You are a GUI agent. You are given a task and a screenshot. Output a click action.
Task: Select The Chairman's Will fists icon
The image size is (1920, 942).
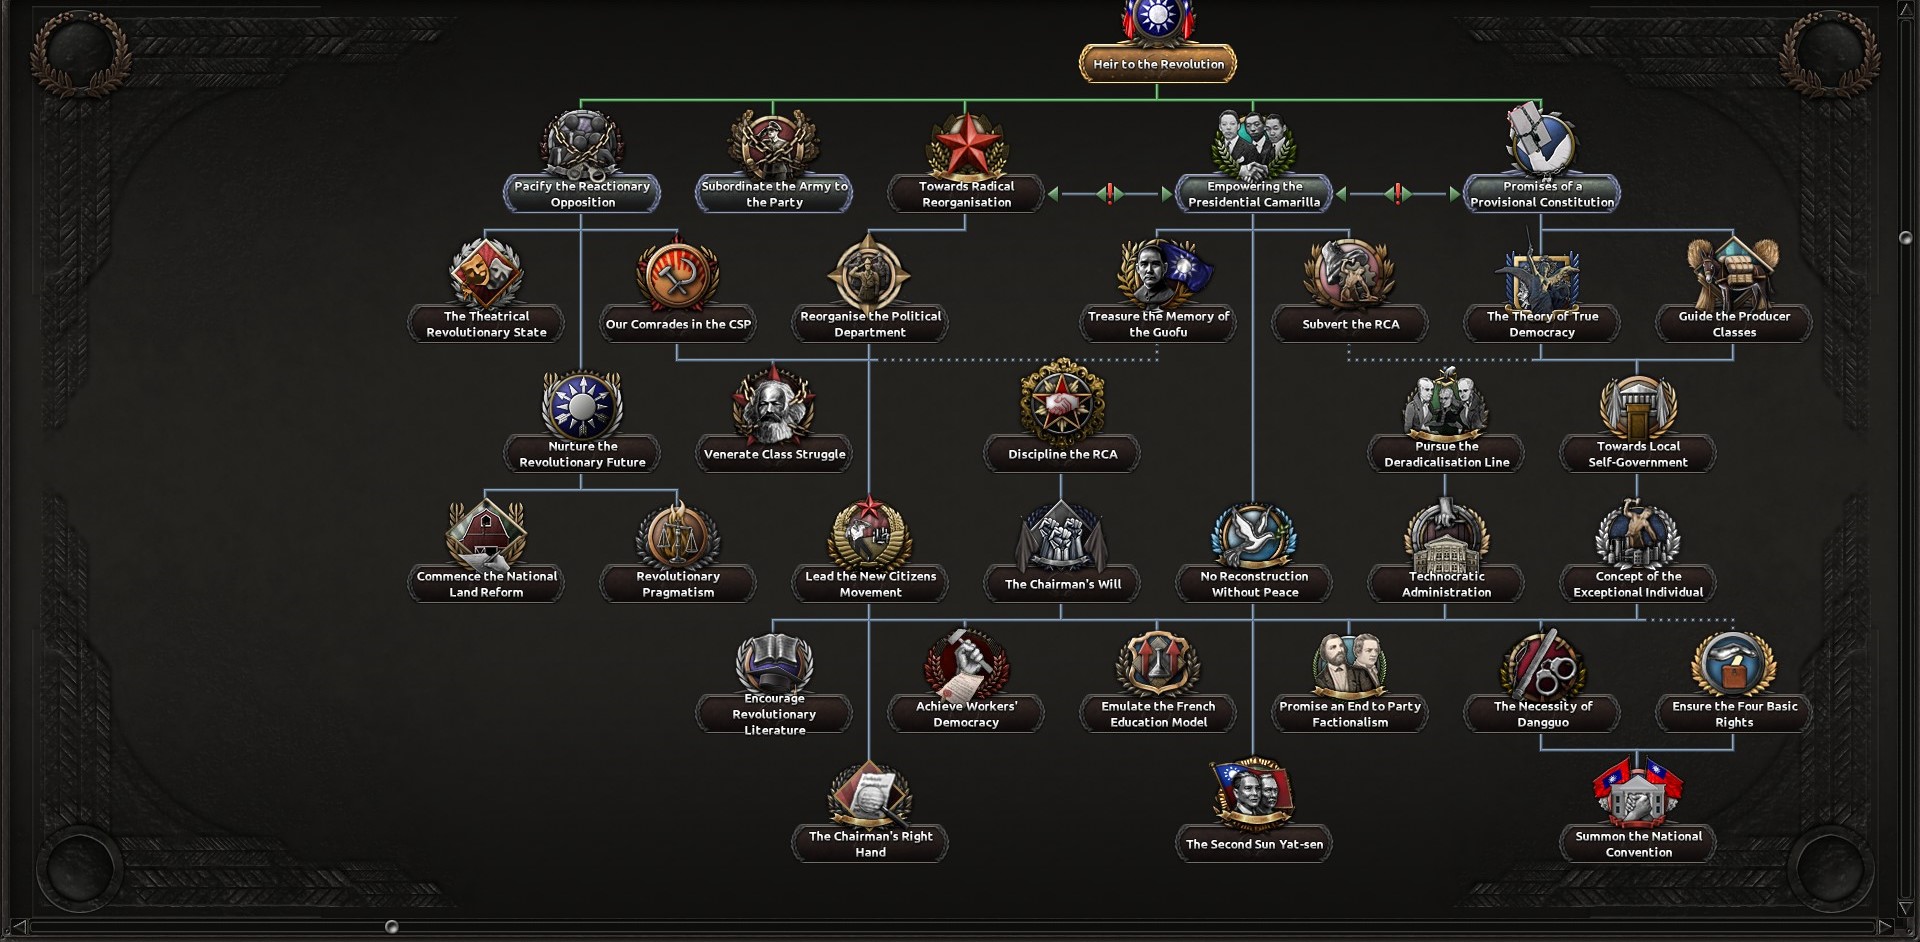tap(1062, 536)
